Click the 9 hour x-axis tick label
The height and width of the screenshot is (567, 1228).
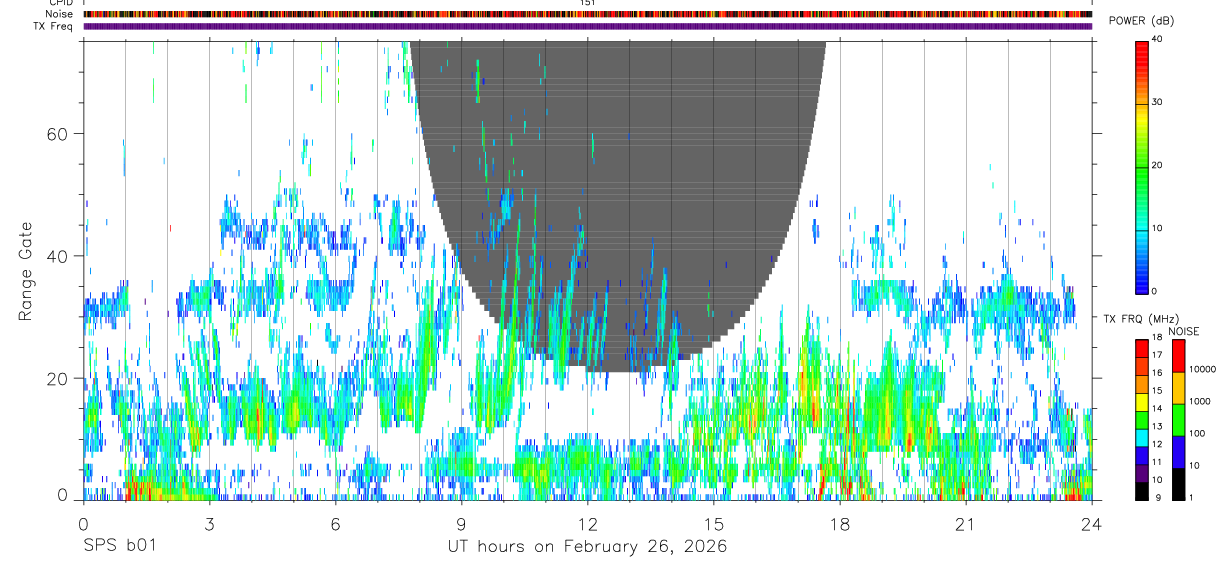point(461,523)
